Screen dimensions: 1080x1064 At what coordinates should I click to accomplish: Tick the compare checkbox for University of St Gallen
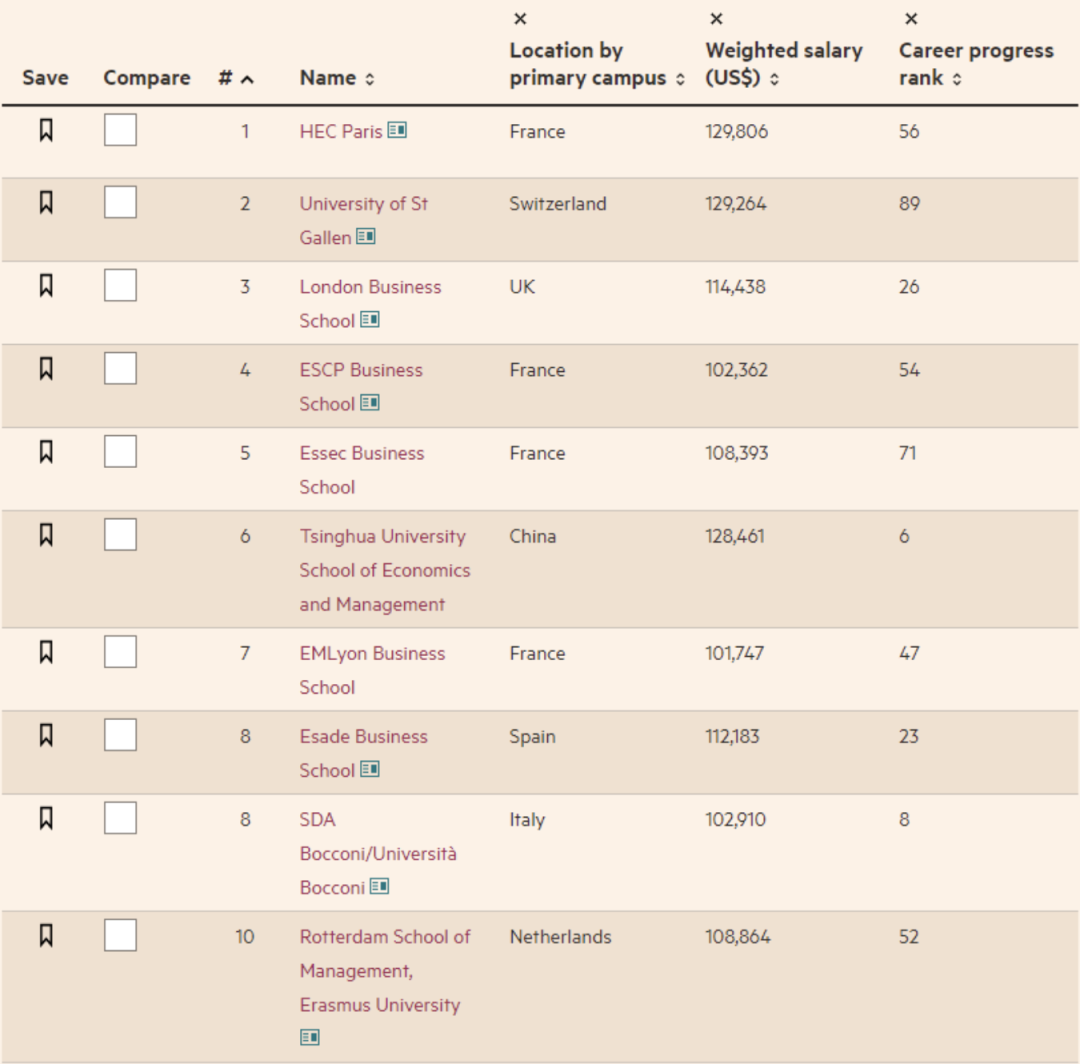pyautogui.click(x=120, y=204)
